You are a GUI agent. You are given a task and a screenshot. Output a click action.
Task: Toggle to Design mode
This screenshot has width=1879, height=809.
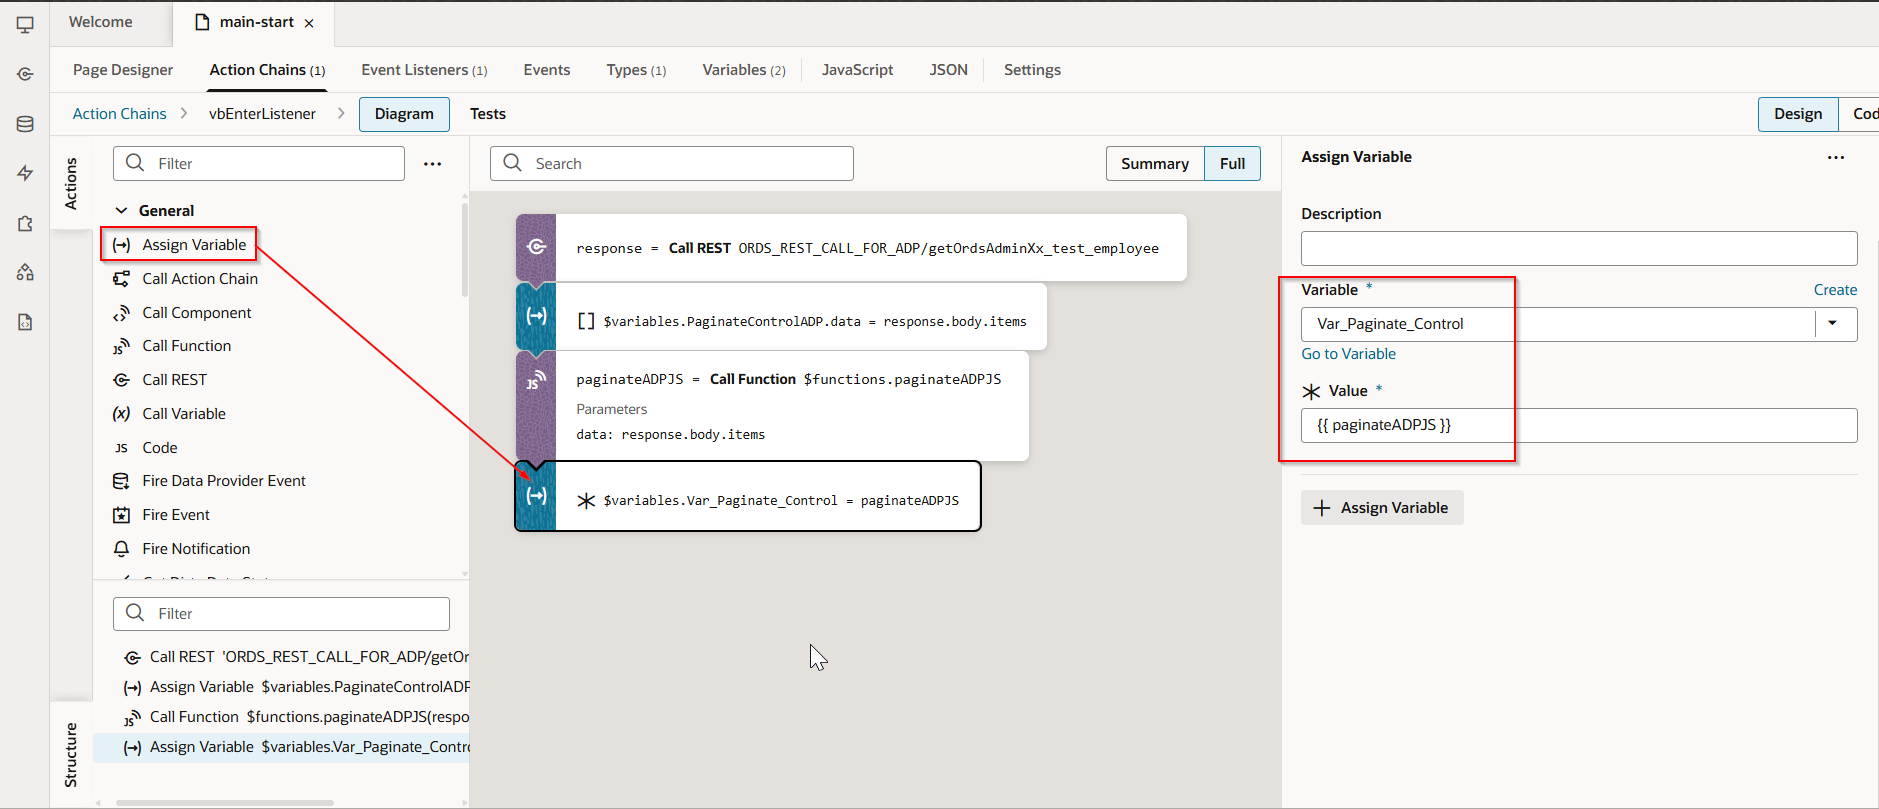(x=1797, y=114)
